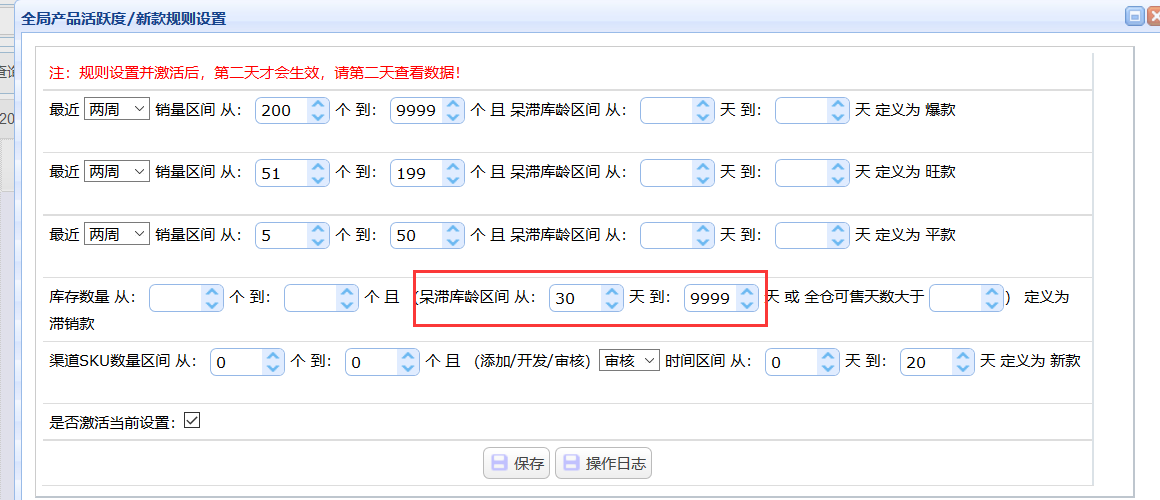
Task: Open the 审核 type dropdown in 新款 row
Action: click(629, 360)
